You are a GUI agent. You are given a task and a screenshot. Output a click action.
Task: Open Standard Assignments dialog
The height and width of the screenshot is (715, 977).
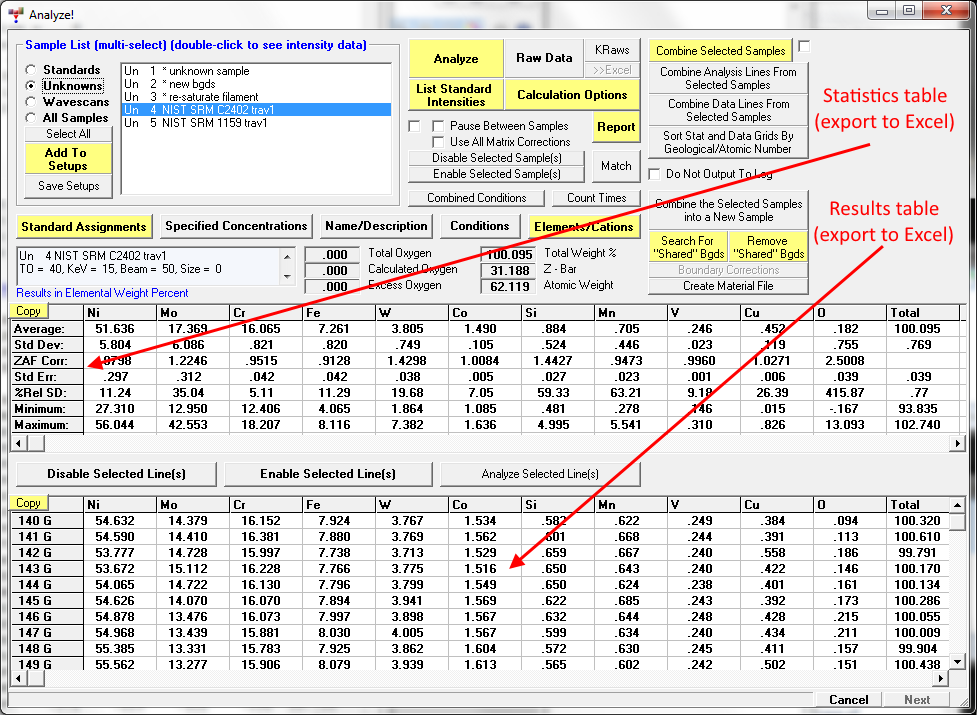(83, 227)
